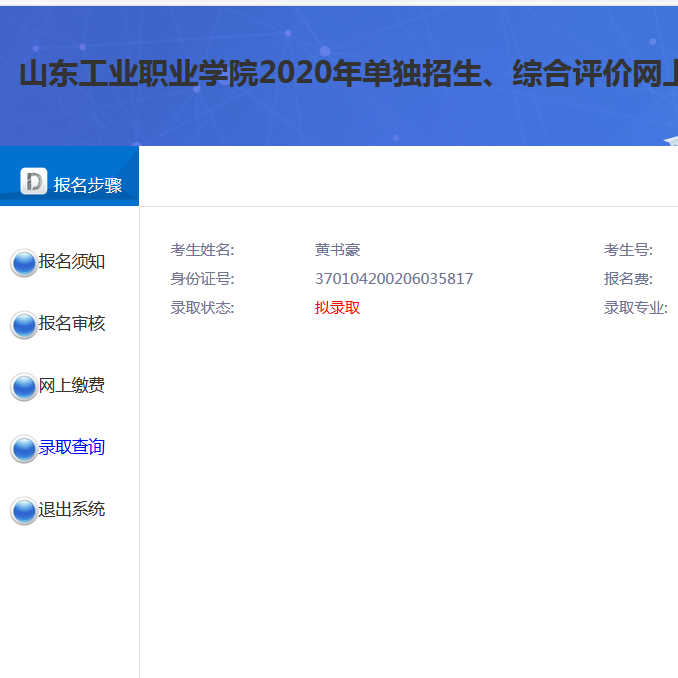Click the 报名费: label

[x=628, y=279]
